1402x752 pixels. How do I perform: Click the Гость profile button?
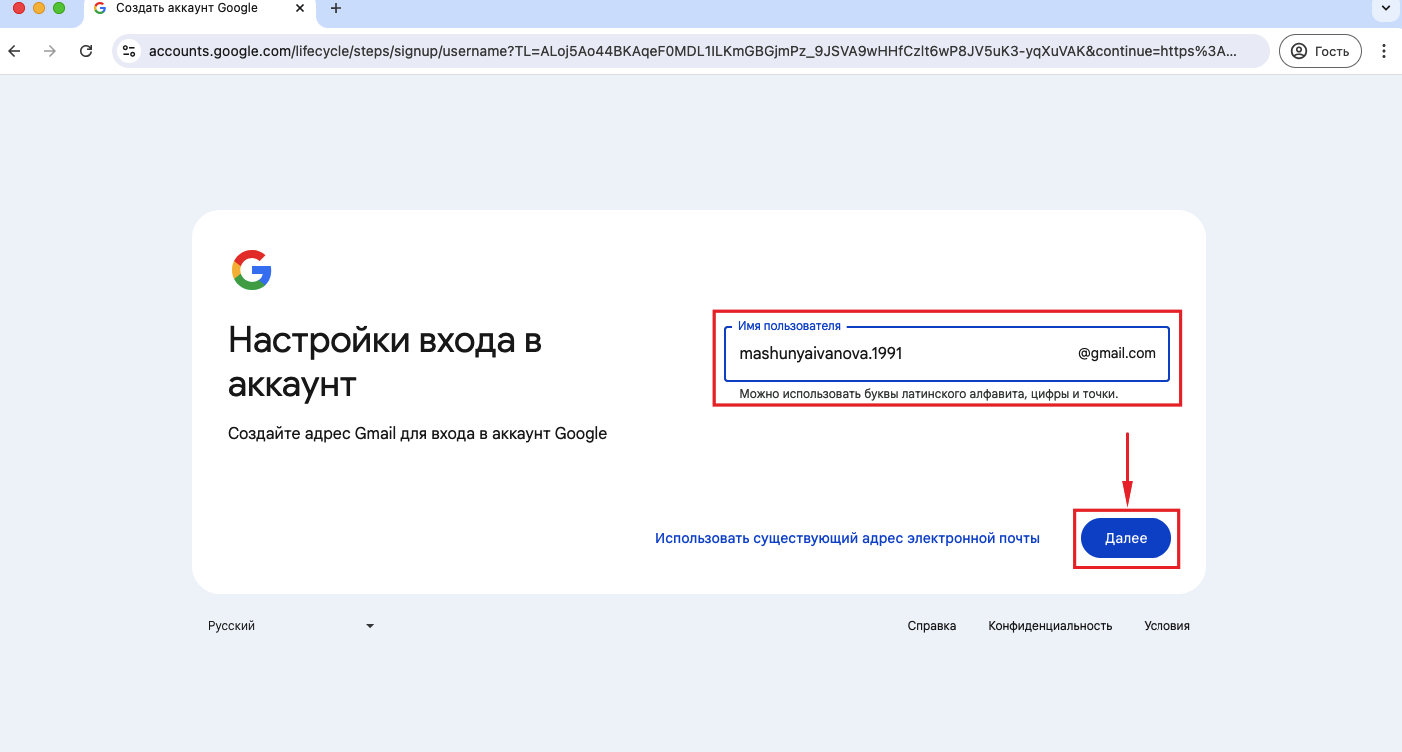coord(1320,51)
